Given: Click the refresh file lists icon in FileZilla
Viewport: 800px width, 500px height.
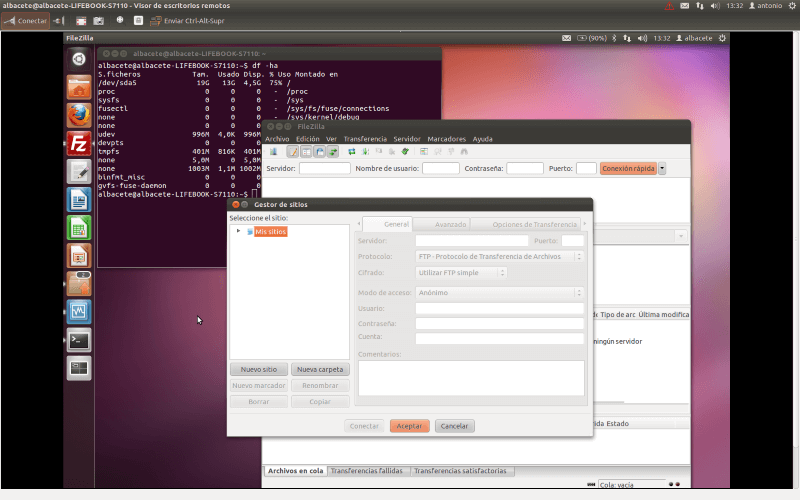Looking at the screenshot, I should pos(352,152).
